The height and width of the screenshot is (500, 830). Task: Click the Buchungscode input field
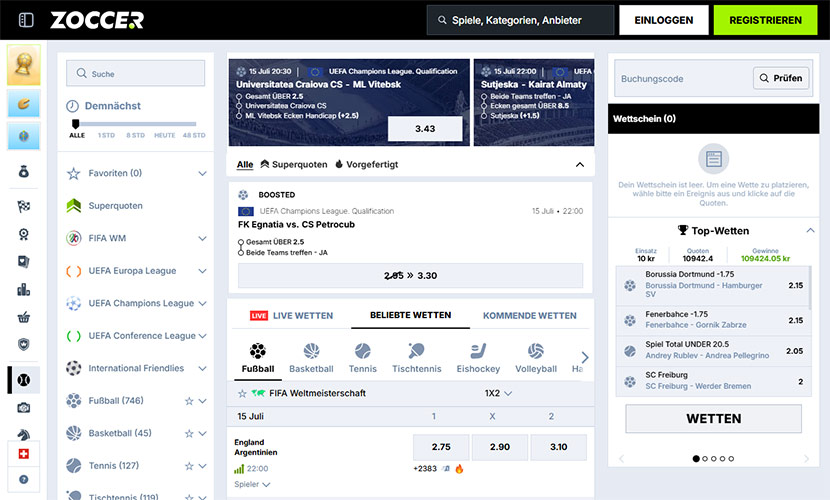(x=683, y=78)
